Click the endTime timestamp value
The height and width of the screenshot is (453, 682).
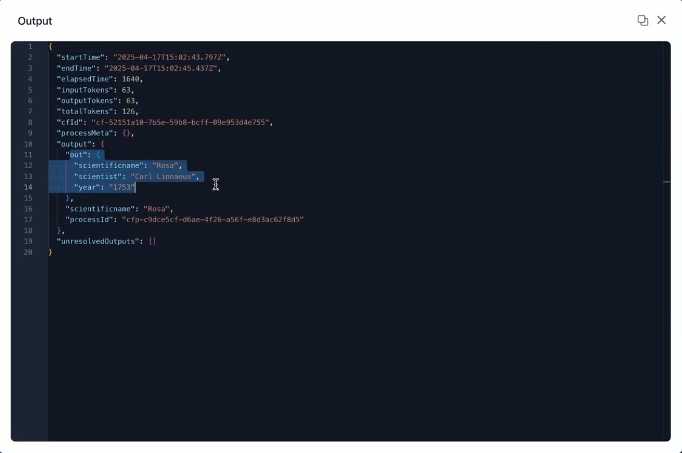click(x=161, y=68)
